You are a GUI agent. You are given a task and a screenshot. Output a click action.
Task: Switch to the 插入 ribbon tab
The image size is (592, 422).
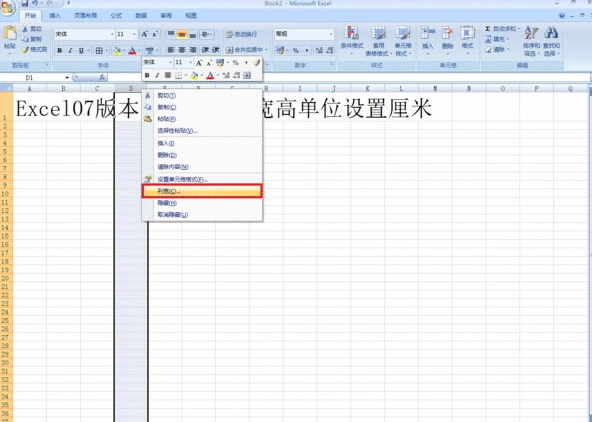pyautogui.click(x=55, y=15)
